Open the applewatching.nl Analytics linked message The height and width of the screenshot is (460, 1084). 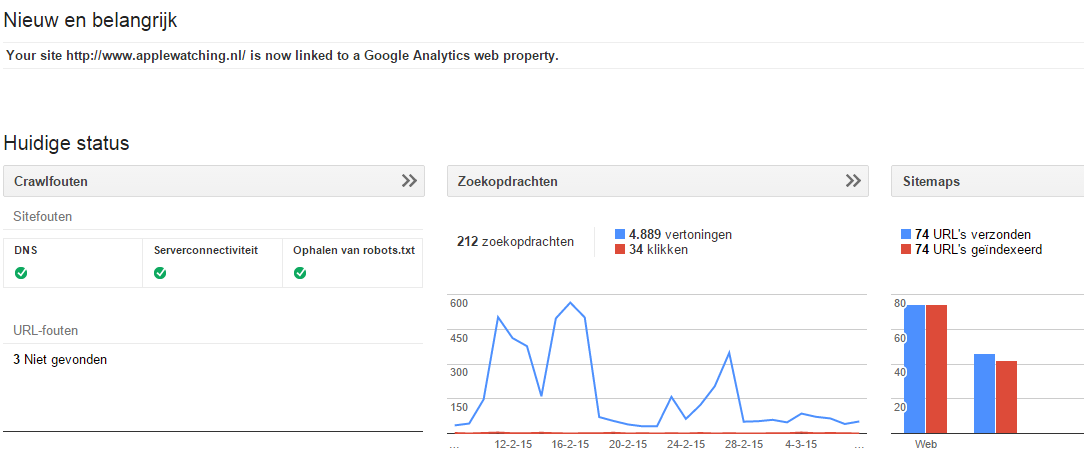click(x=282, y=56)
